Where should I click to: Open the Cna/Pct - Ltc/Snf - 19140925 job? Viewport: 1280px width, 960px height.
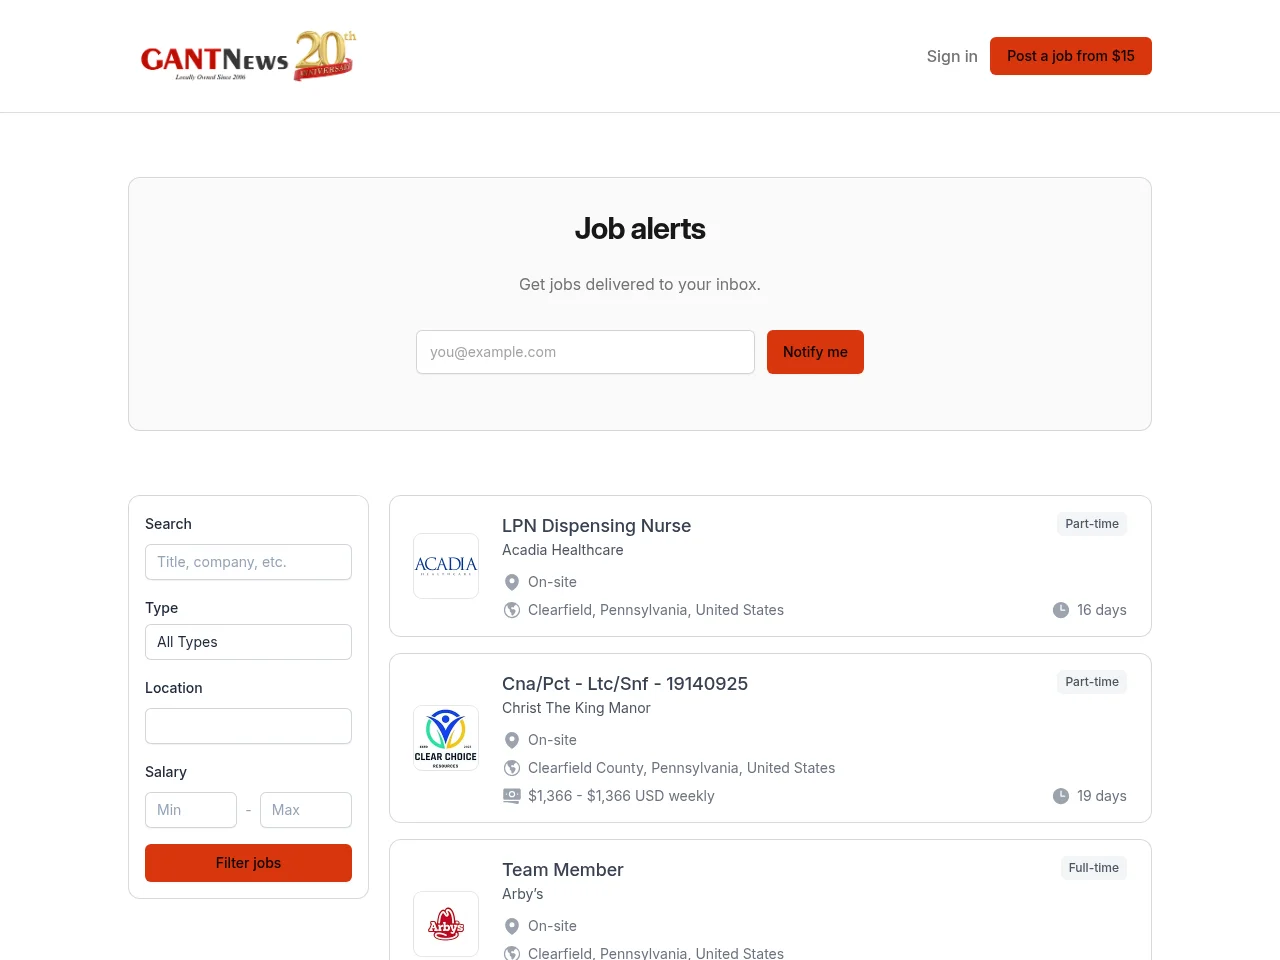click(625, 684)
